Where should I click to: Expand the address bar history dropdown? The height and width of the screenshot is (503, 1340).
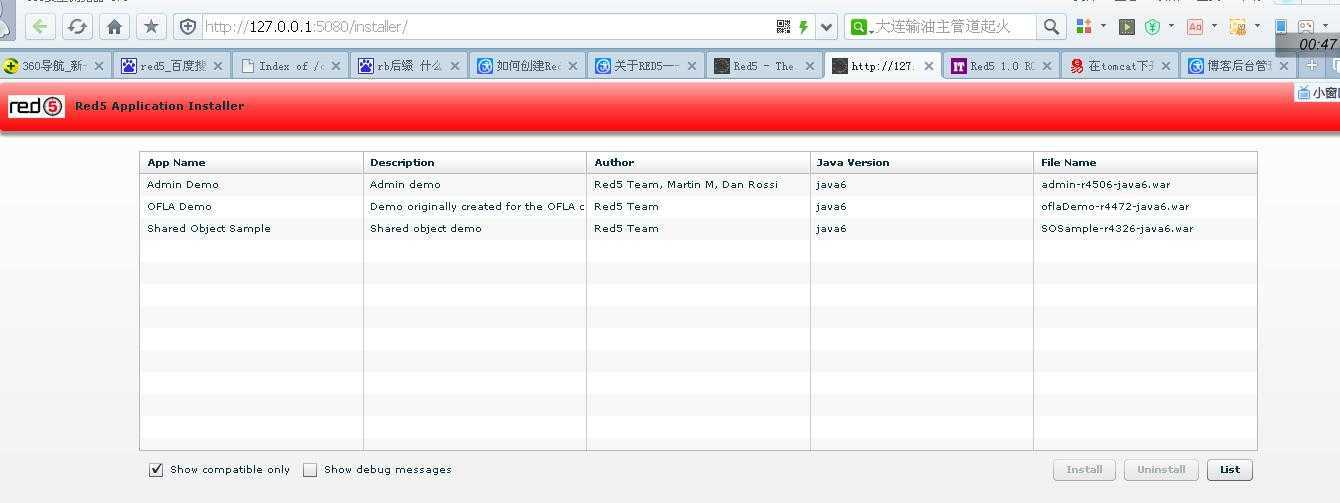coord(827,27)
